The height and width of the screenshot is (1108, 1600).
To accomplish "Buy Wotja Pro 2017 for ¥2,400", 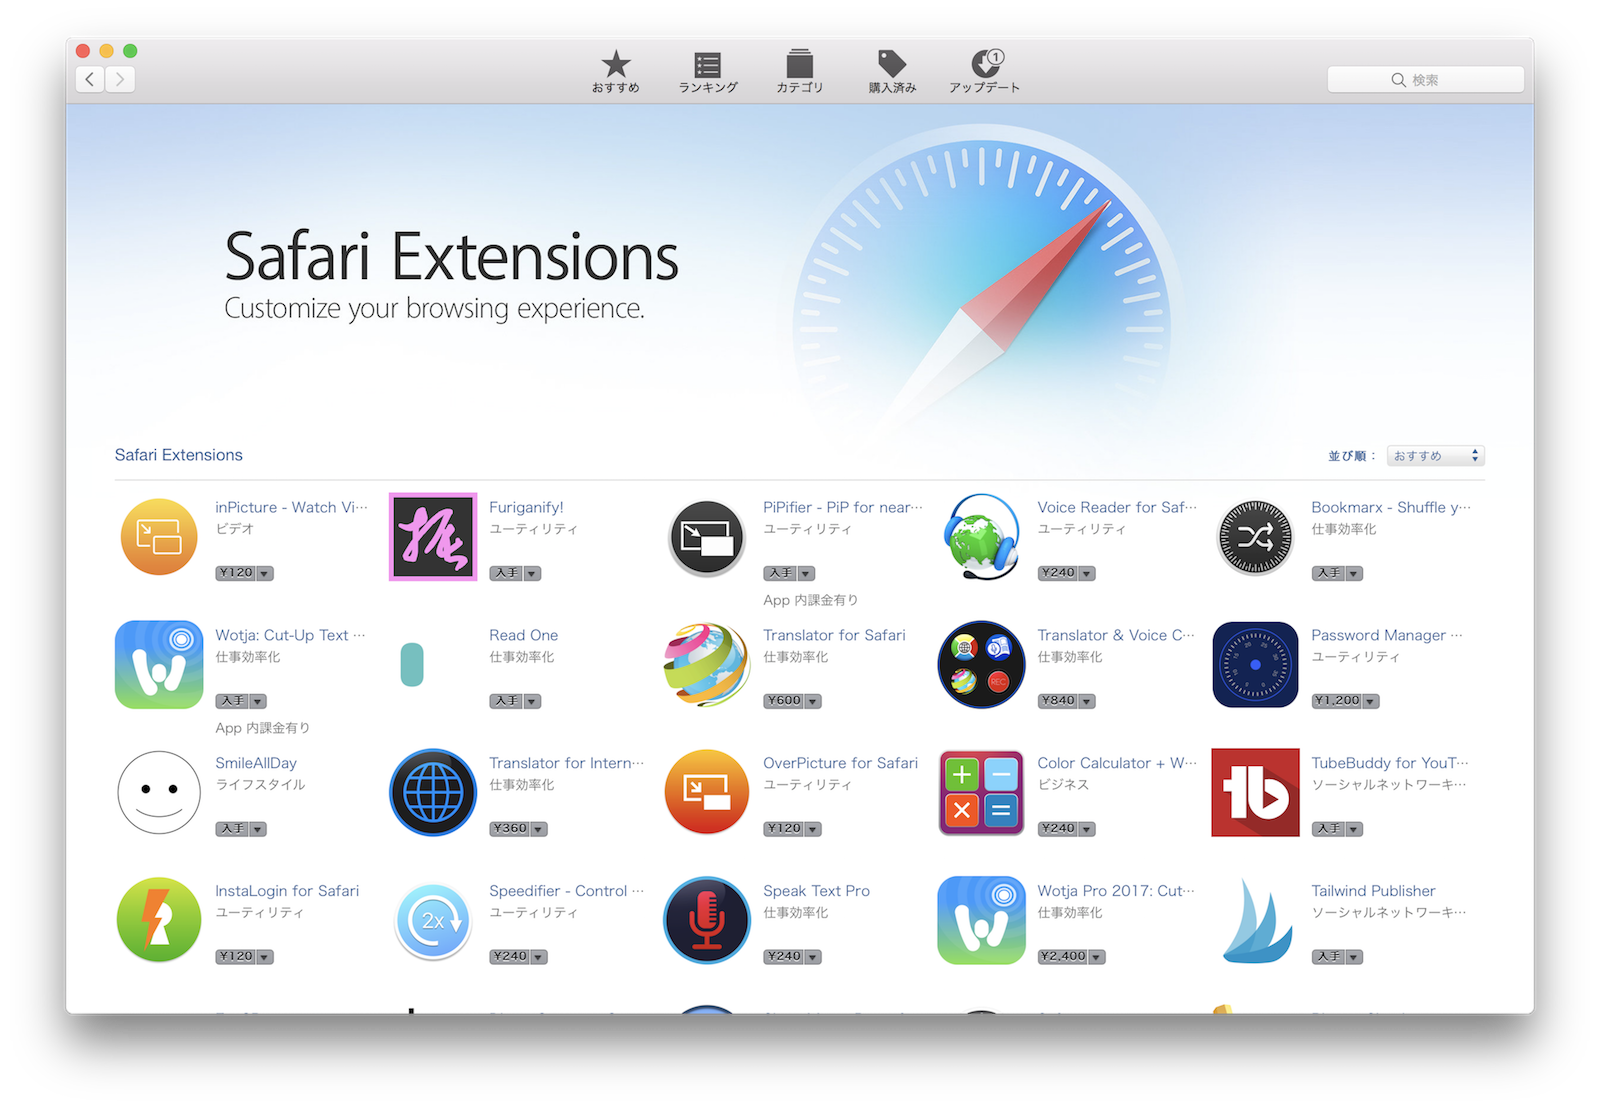I will click(x=1063, y=957).
